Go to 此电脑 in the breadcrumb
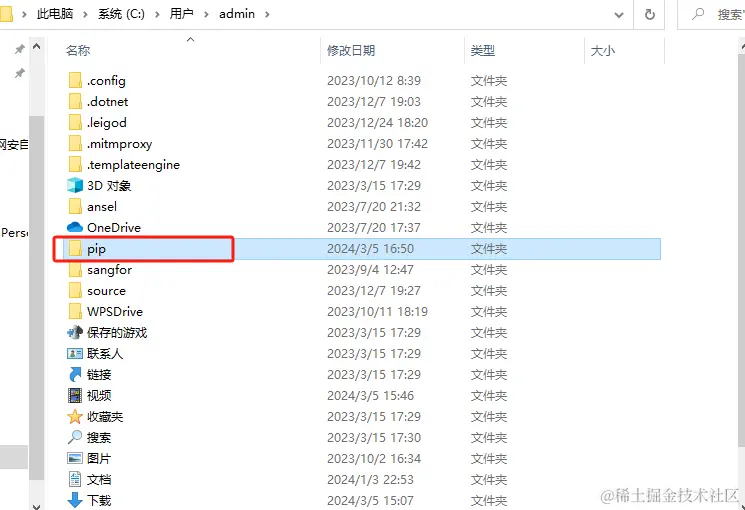 point(55,14)
